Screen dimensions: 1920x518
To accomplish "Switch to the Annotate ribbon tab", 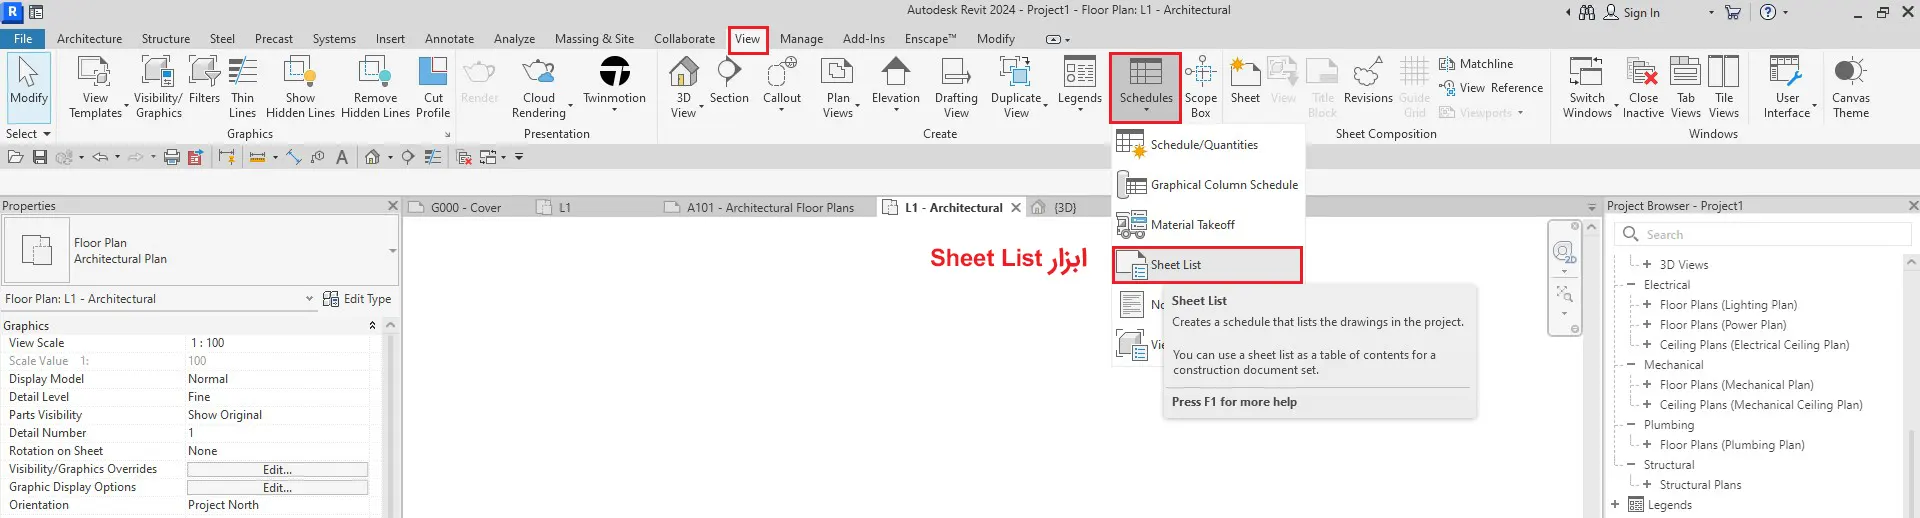I will tap(449, 39).
